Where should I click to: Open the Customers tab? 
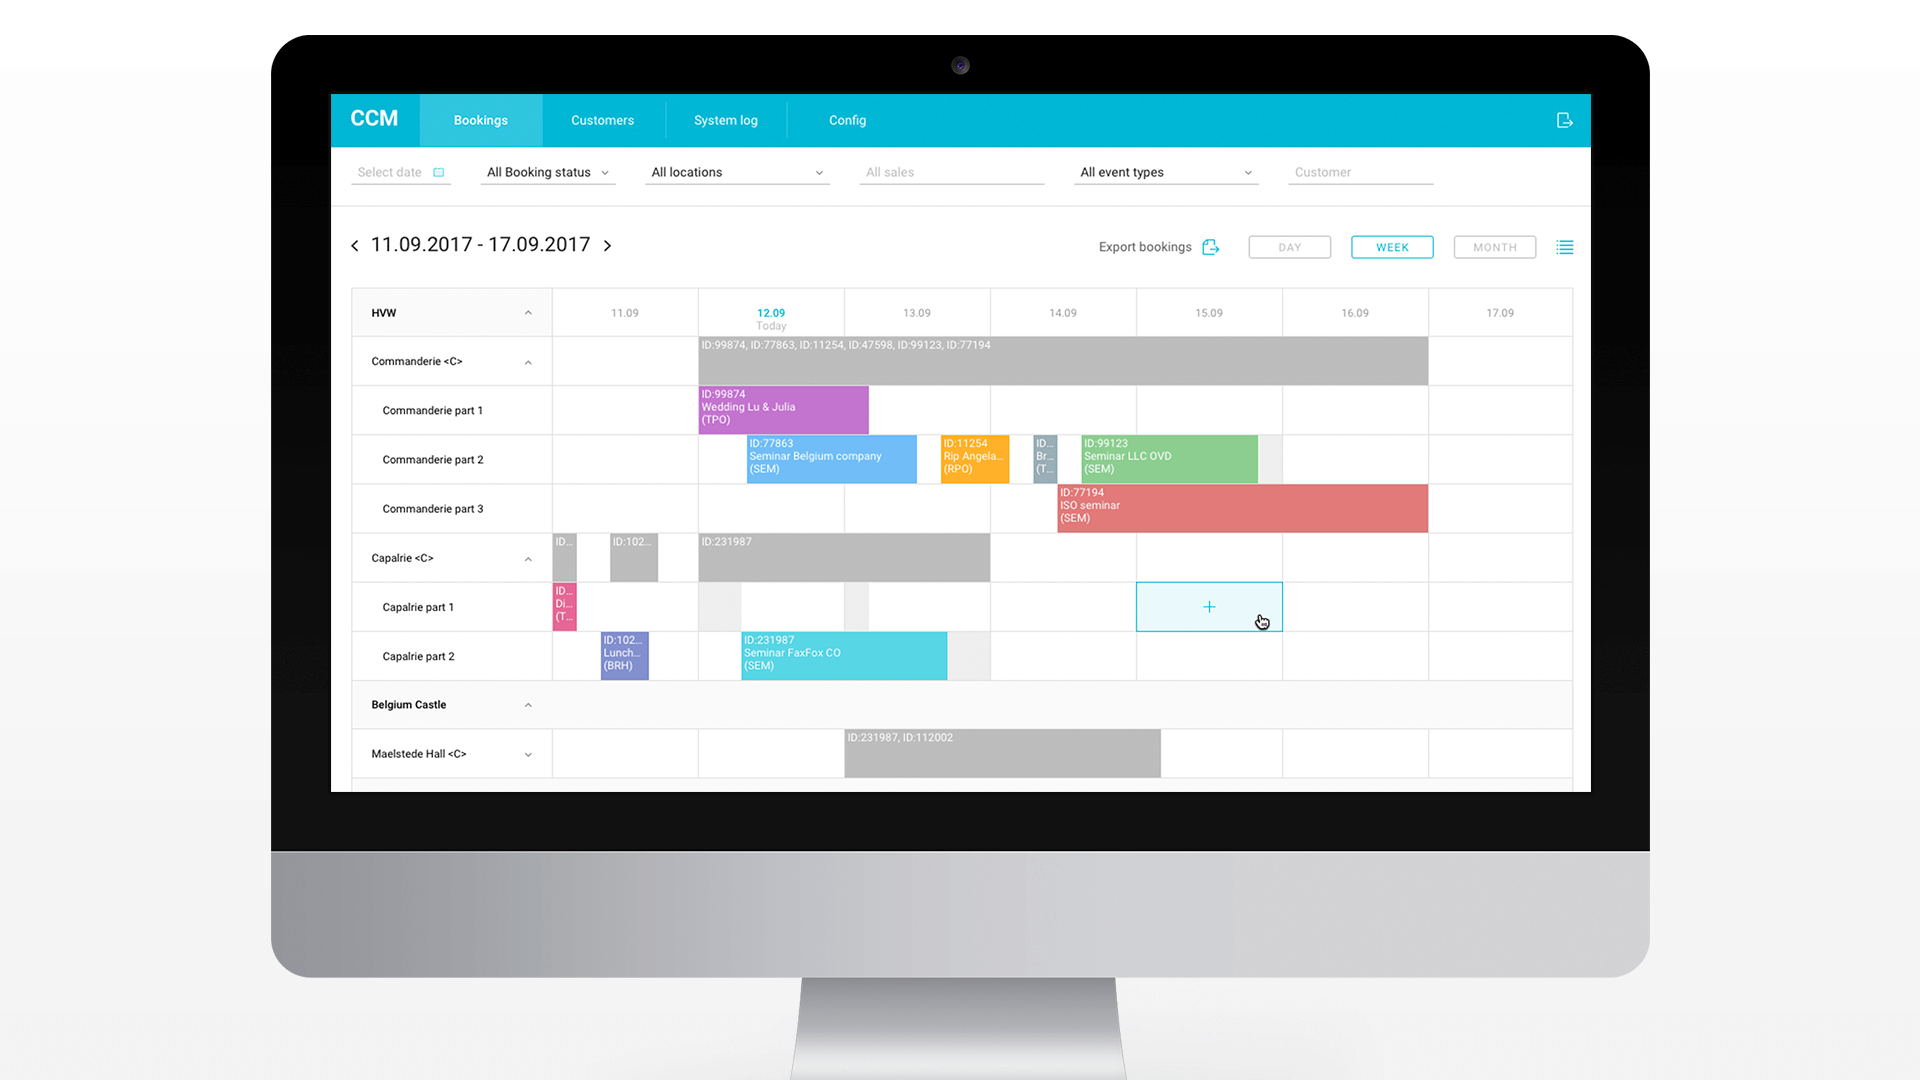[603, 120]
